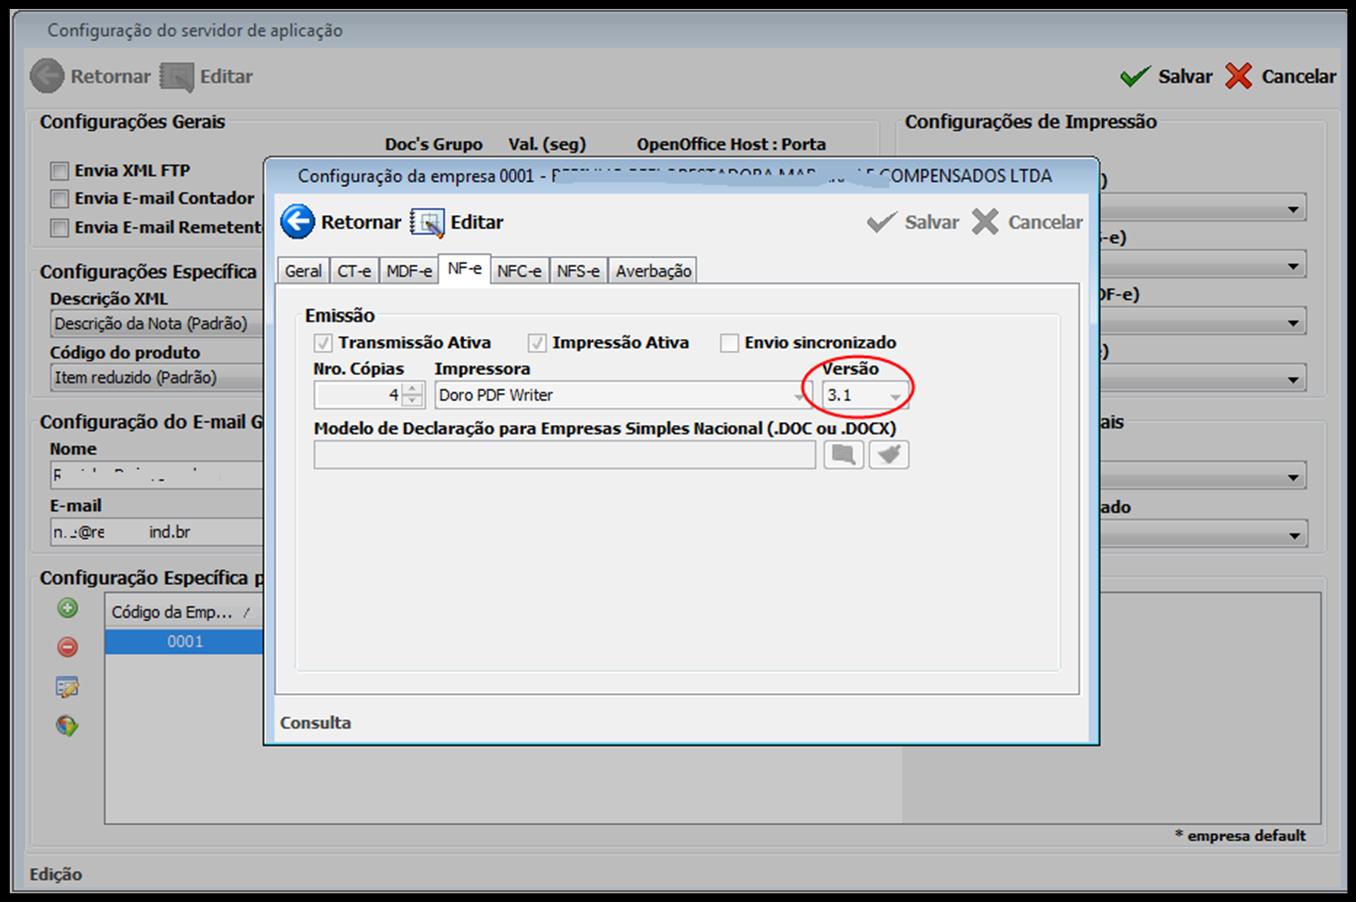Switch to the NFS-e tab
1356x902 pixels.
[x=578, y=271]
